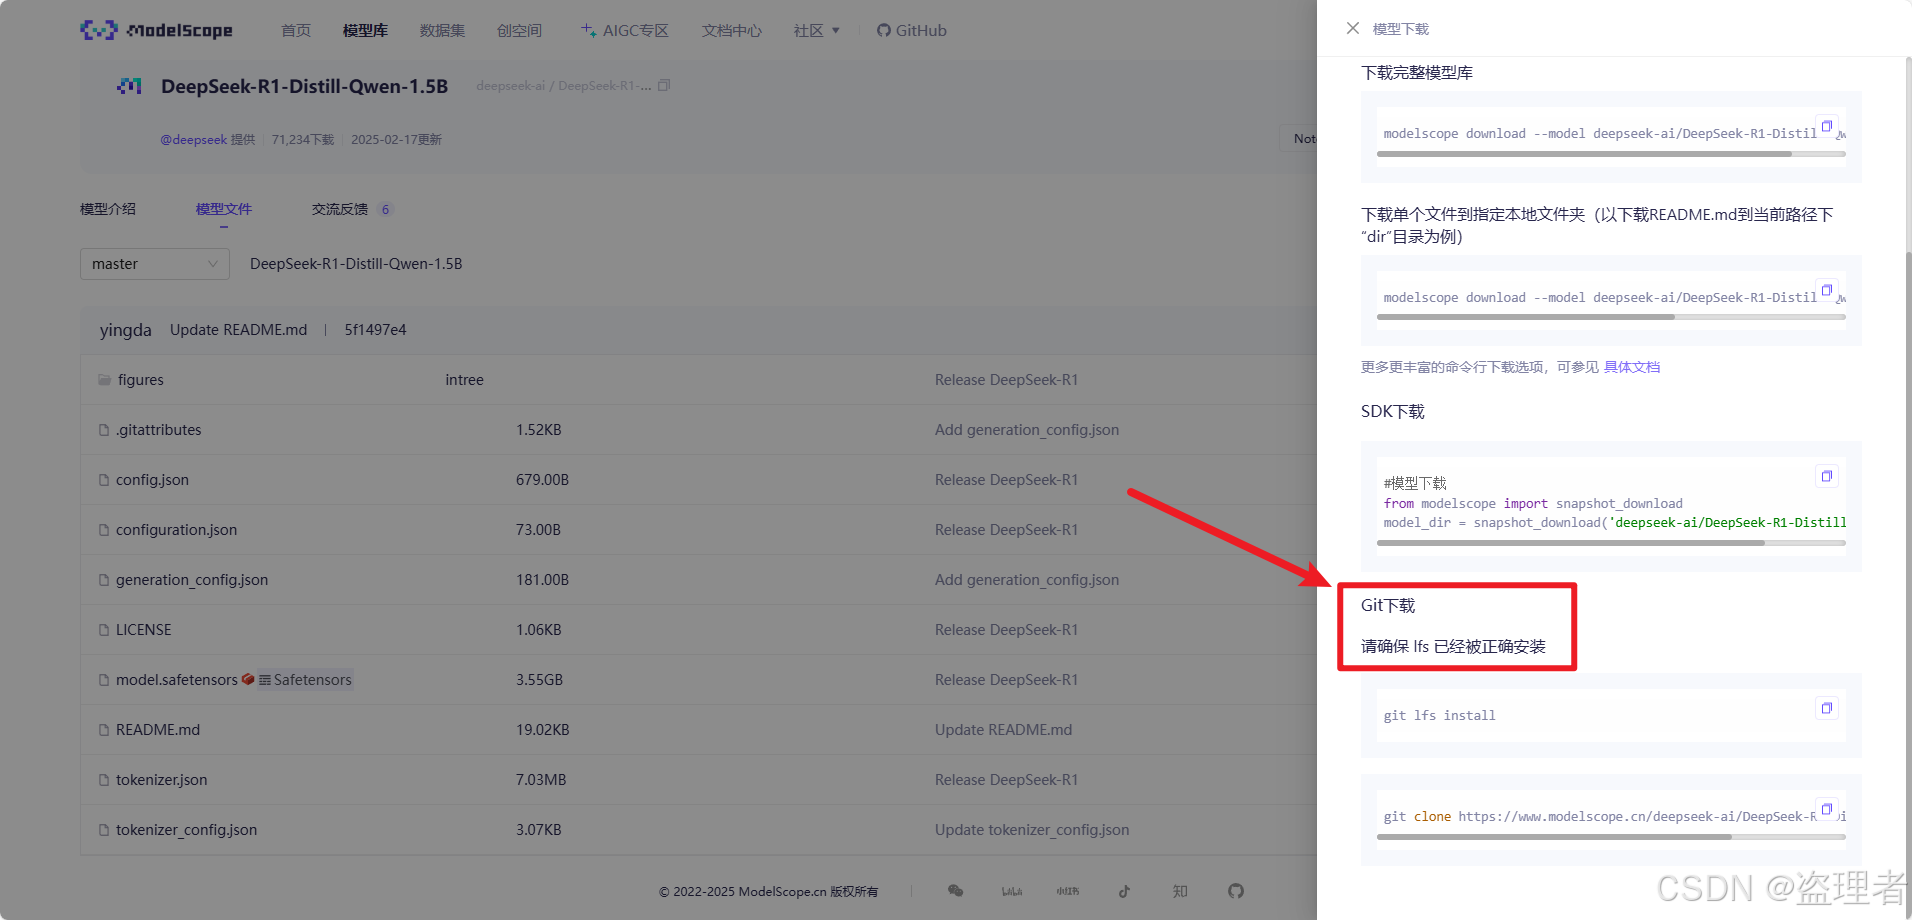Click the Xiaohongshu icon in footer
This screenshot has width=1912, height=920.
pos(1068,891)
